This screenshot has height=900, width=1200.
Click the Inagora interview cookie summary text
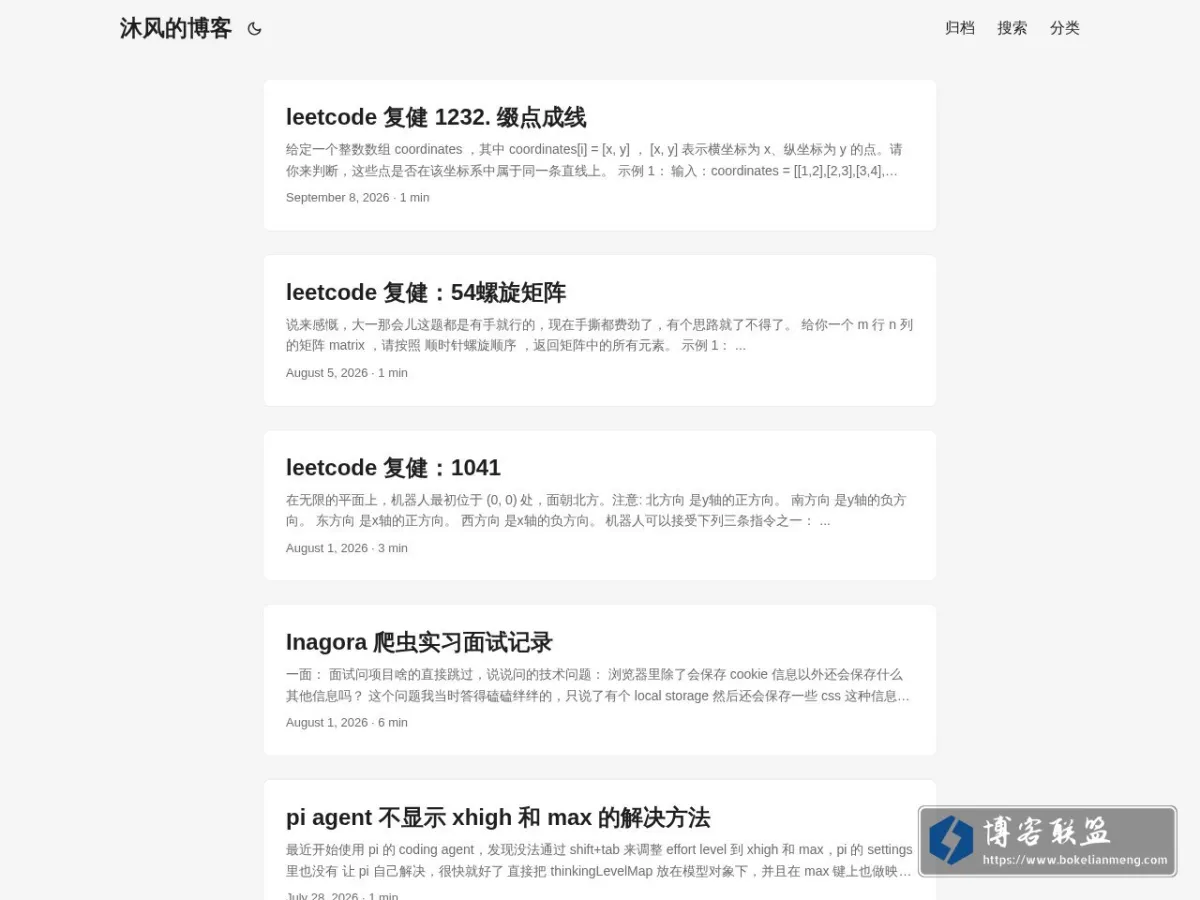[599, 685]
